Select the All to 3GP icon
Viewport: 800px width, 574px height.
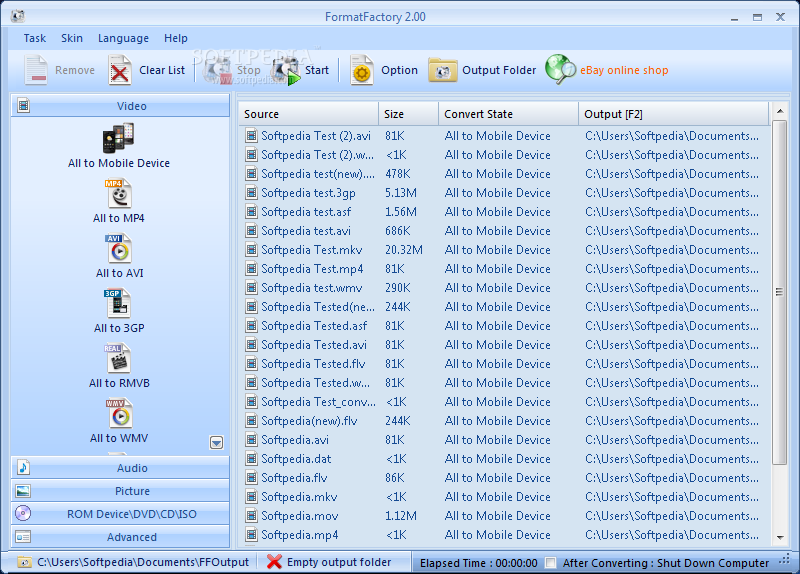click(117, 304)
